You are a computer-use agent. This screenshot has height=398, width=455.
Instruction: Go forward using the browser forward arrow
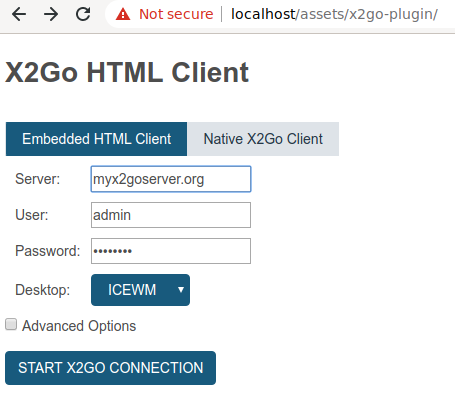click(x=51, y=14)
